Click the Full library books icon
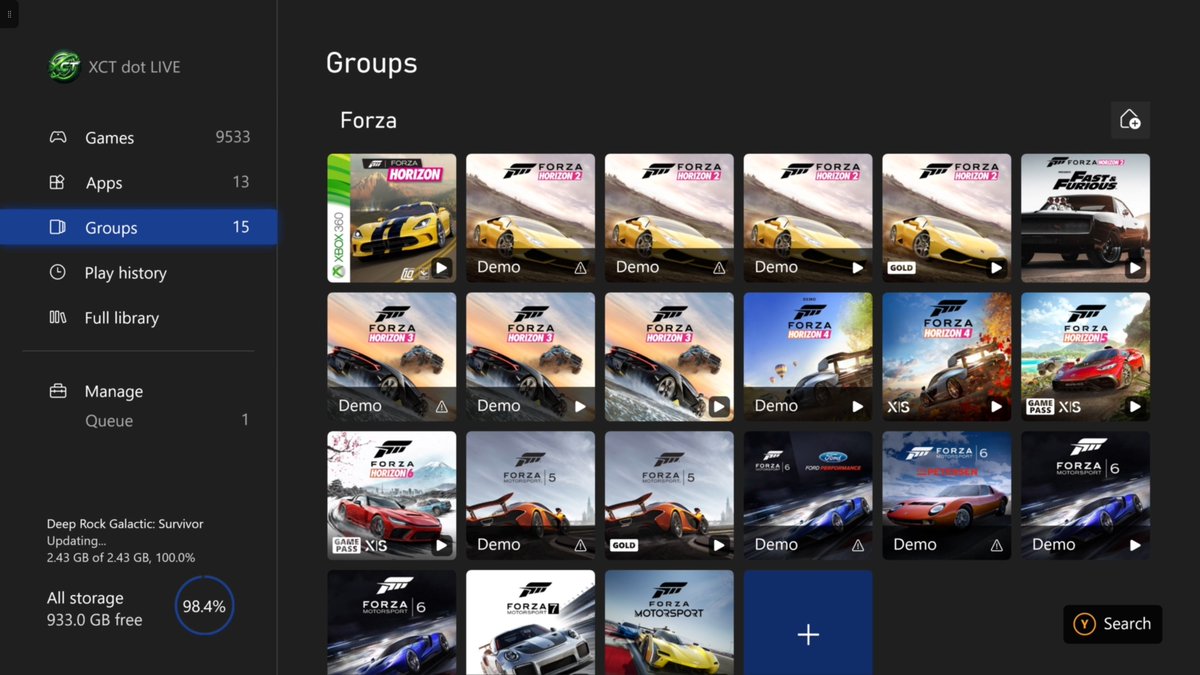The image size is (1200, 675). click(x=58, y=317)
